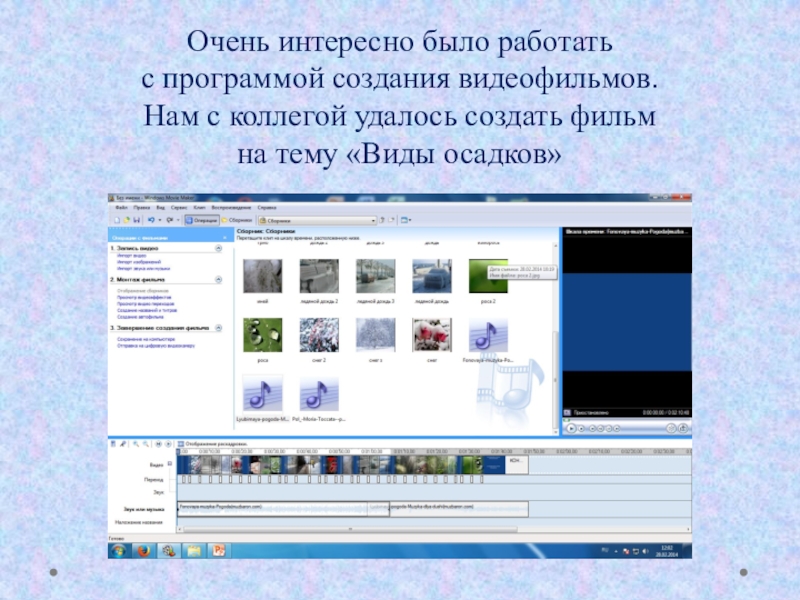Select the роса water drops thumbnail
This screenshot has width=800, height=600.
[262, 335]
